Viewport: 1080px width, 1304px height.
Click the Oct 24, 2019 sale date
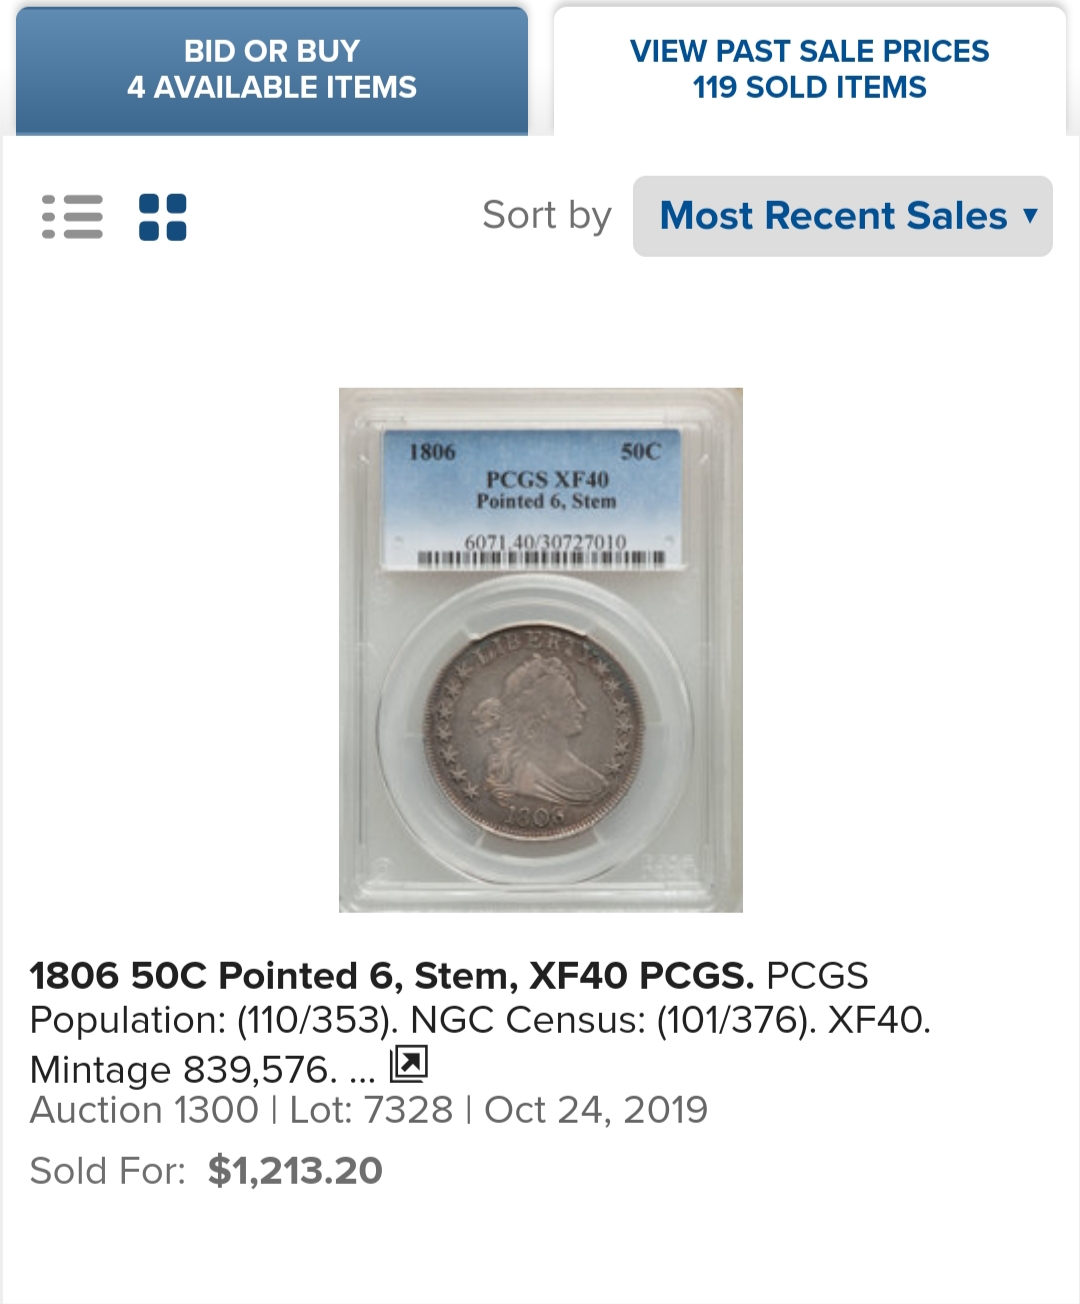click(x=596, y=1110)
